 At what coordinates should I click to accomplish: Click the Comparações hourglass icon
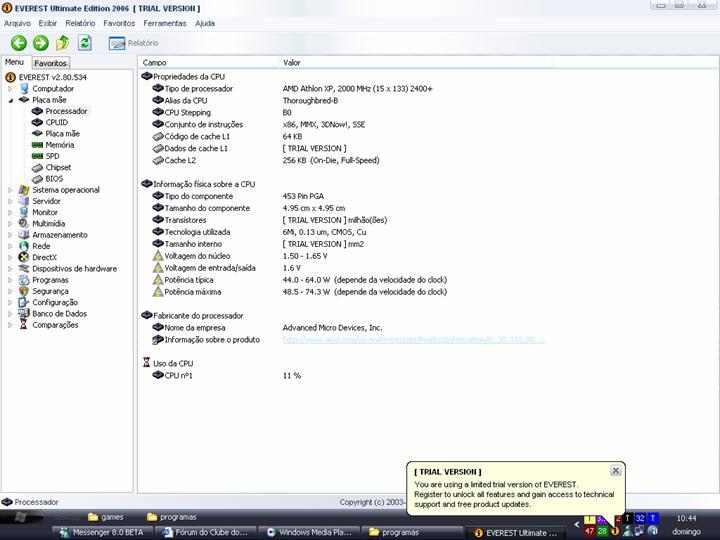24,325
